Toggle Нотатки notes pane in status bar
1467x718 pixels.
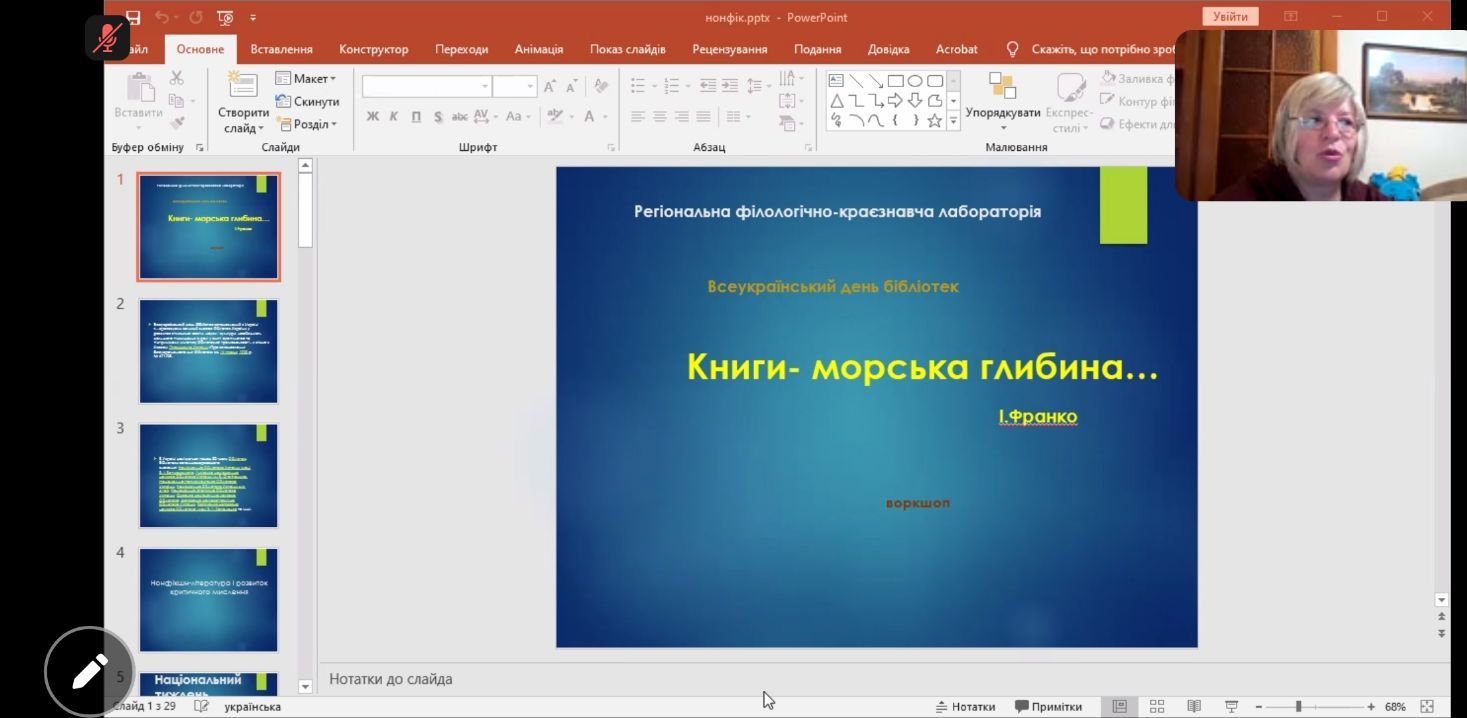click(965, 706)
